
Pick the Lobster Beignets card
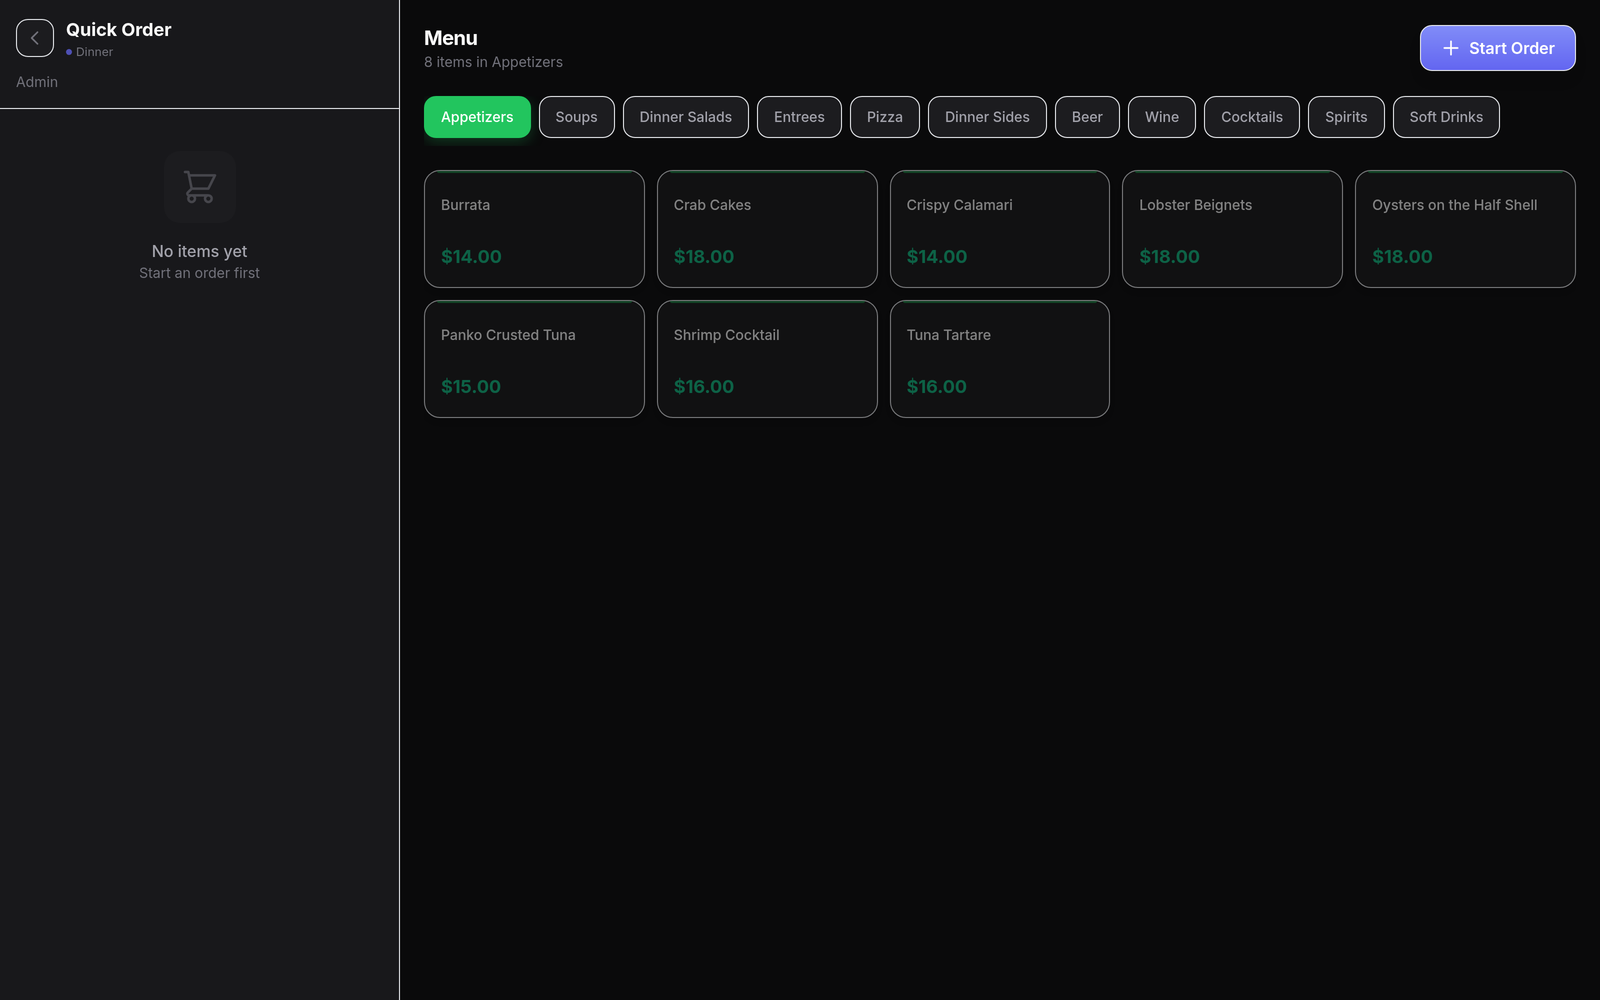(x=1232, y=229)
